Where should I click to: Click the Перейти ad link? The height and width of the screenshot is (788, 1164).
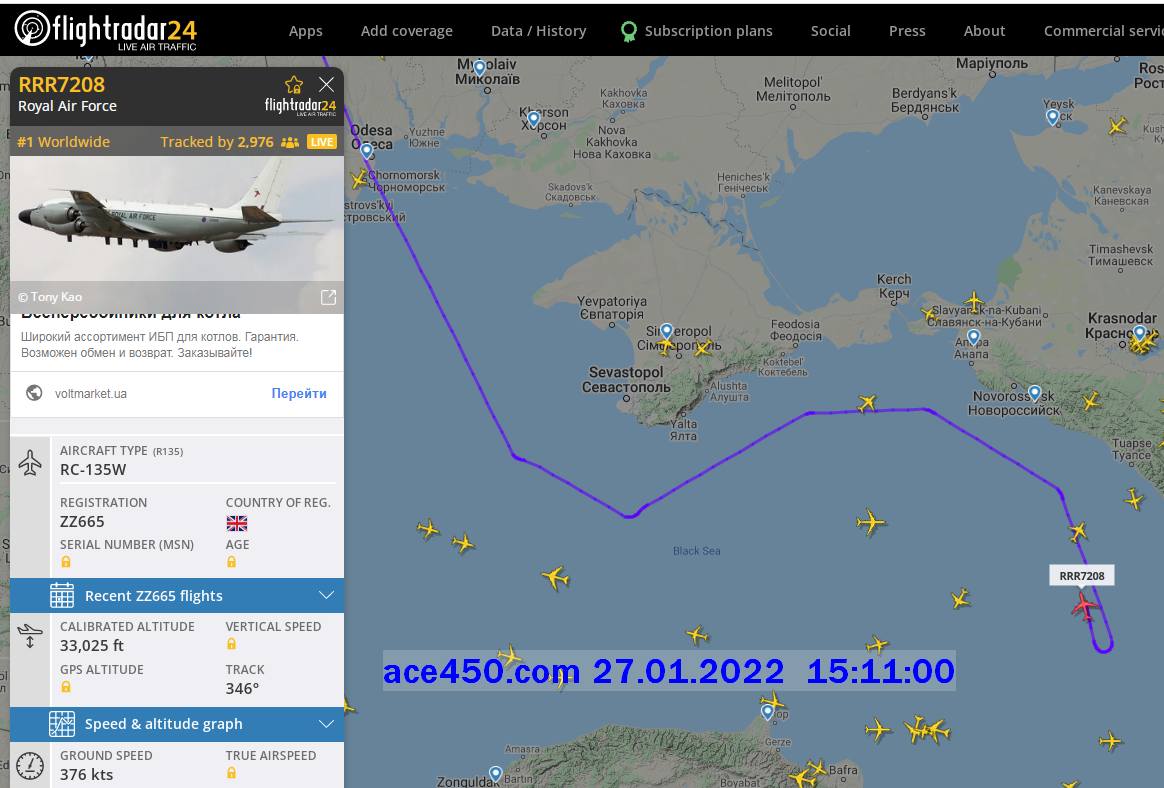tap(299, 393)
